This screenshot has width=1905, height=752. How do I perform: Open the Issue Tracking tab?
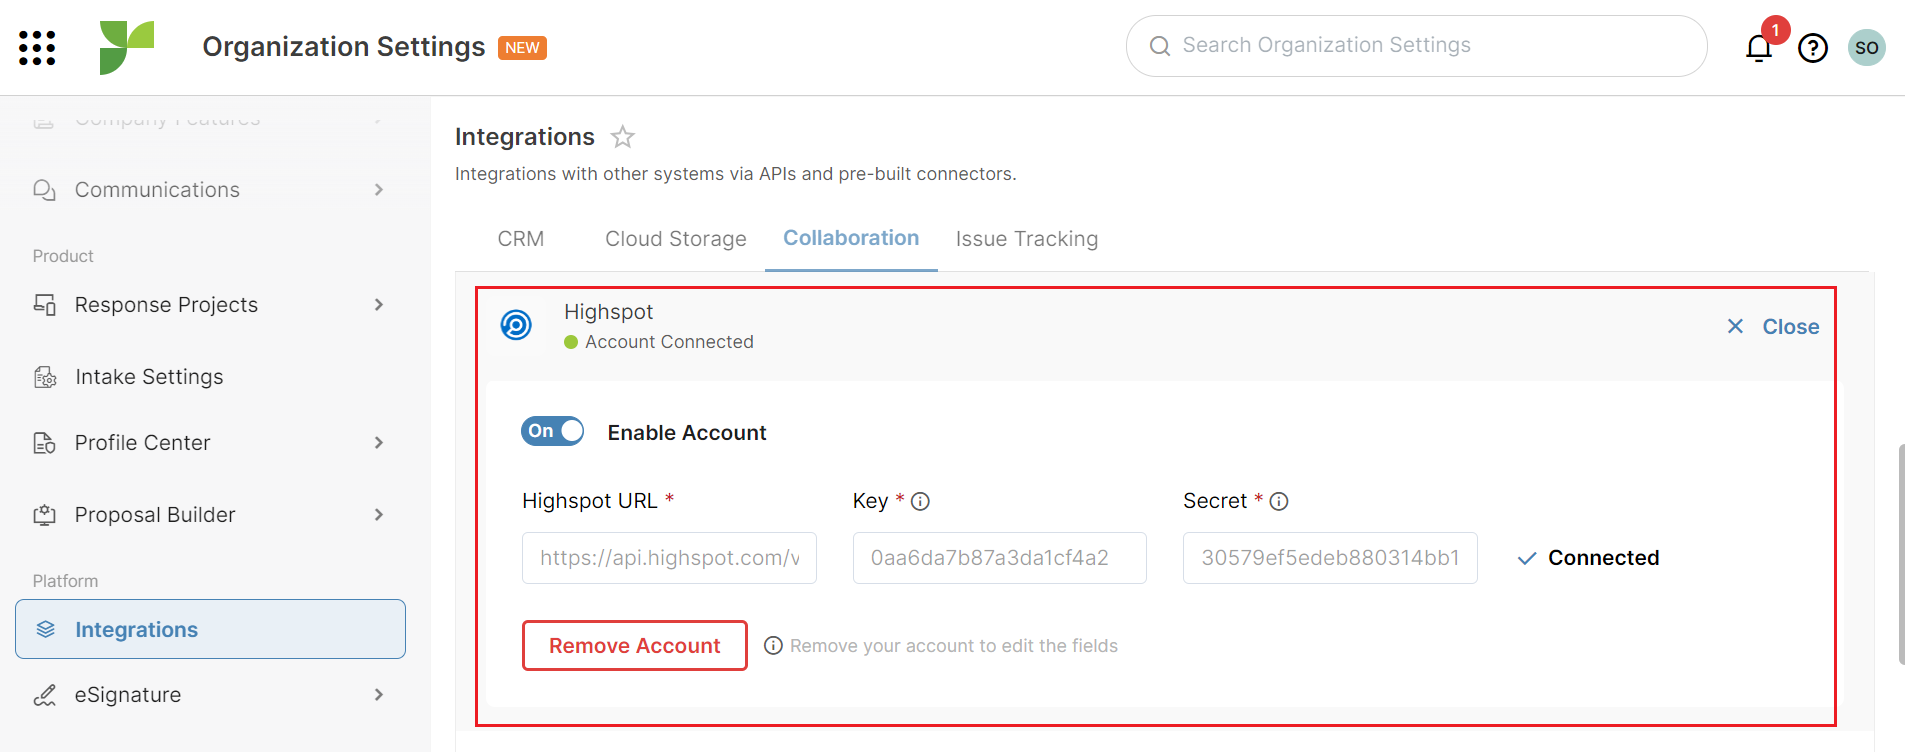point(1027,239)
